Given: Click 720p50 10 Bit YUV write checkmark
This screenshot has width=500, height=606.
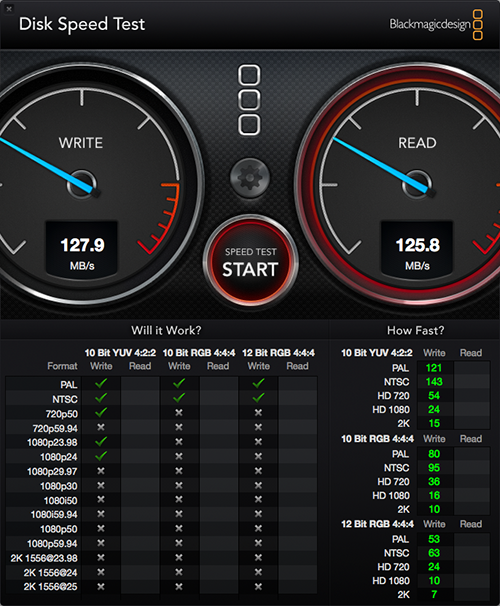Looking at the screenshot, I should point(101,412).
